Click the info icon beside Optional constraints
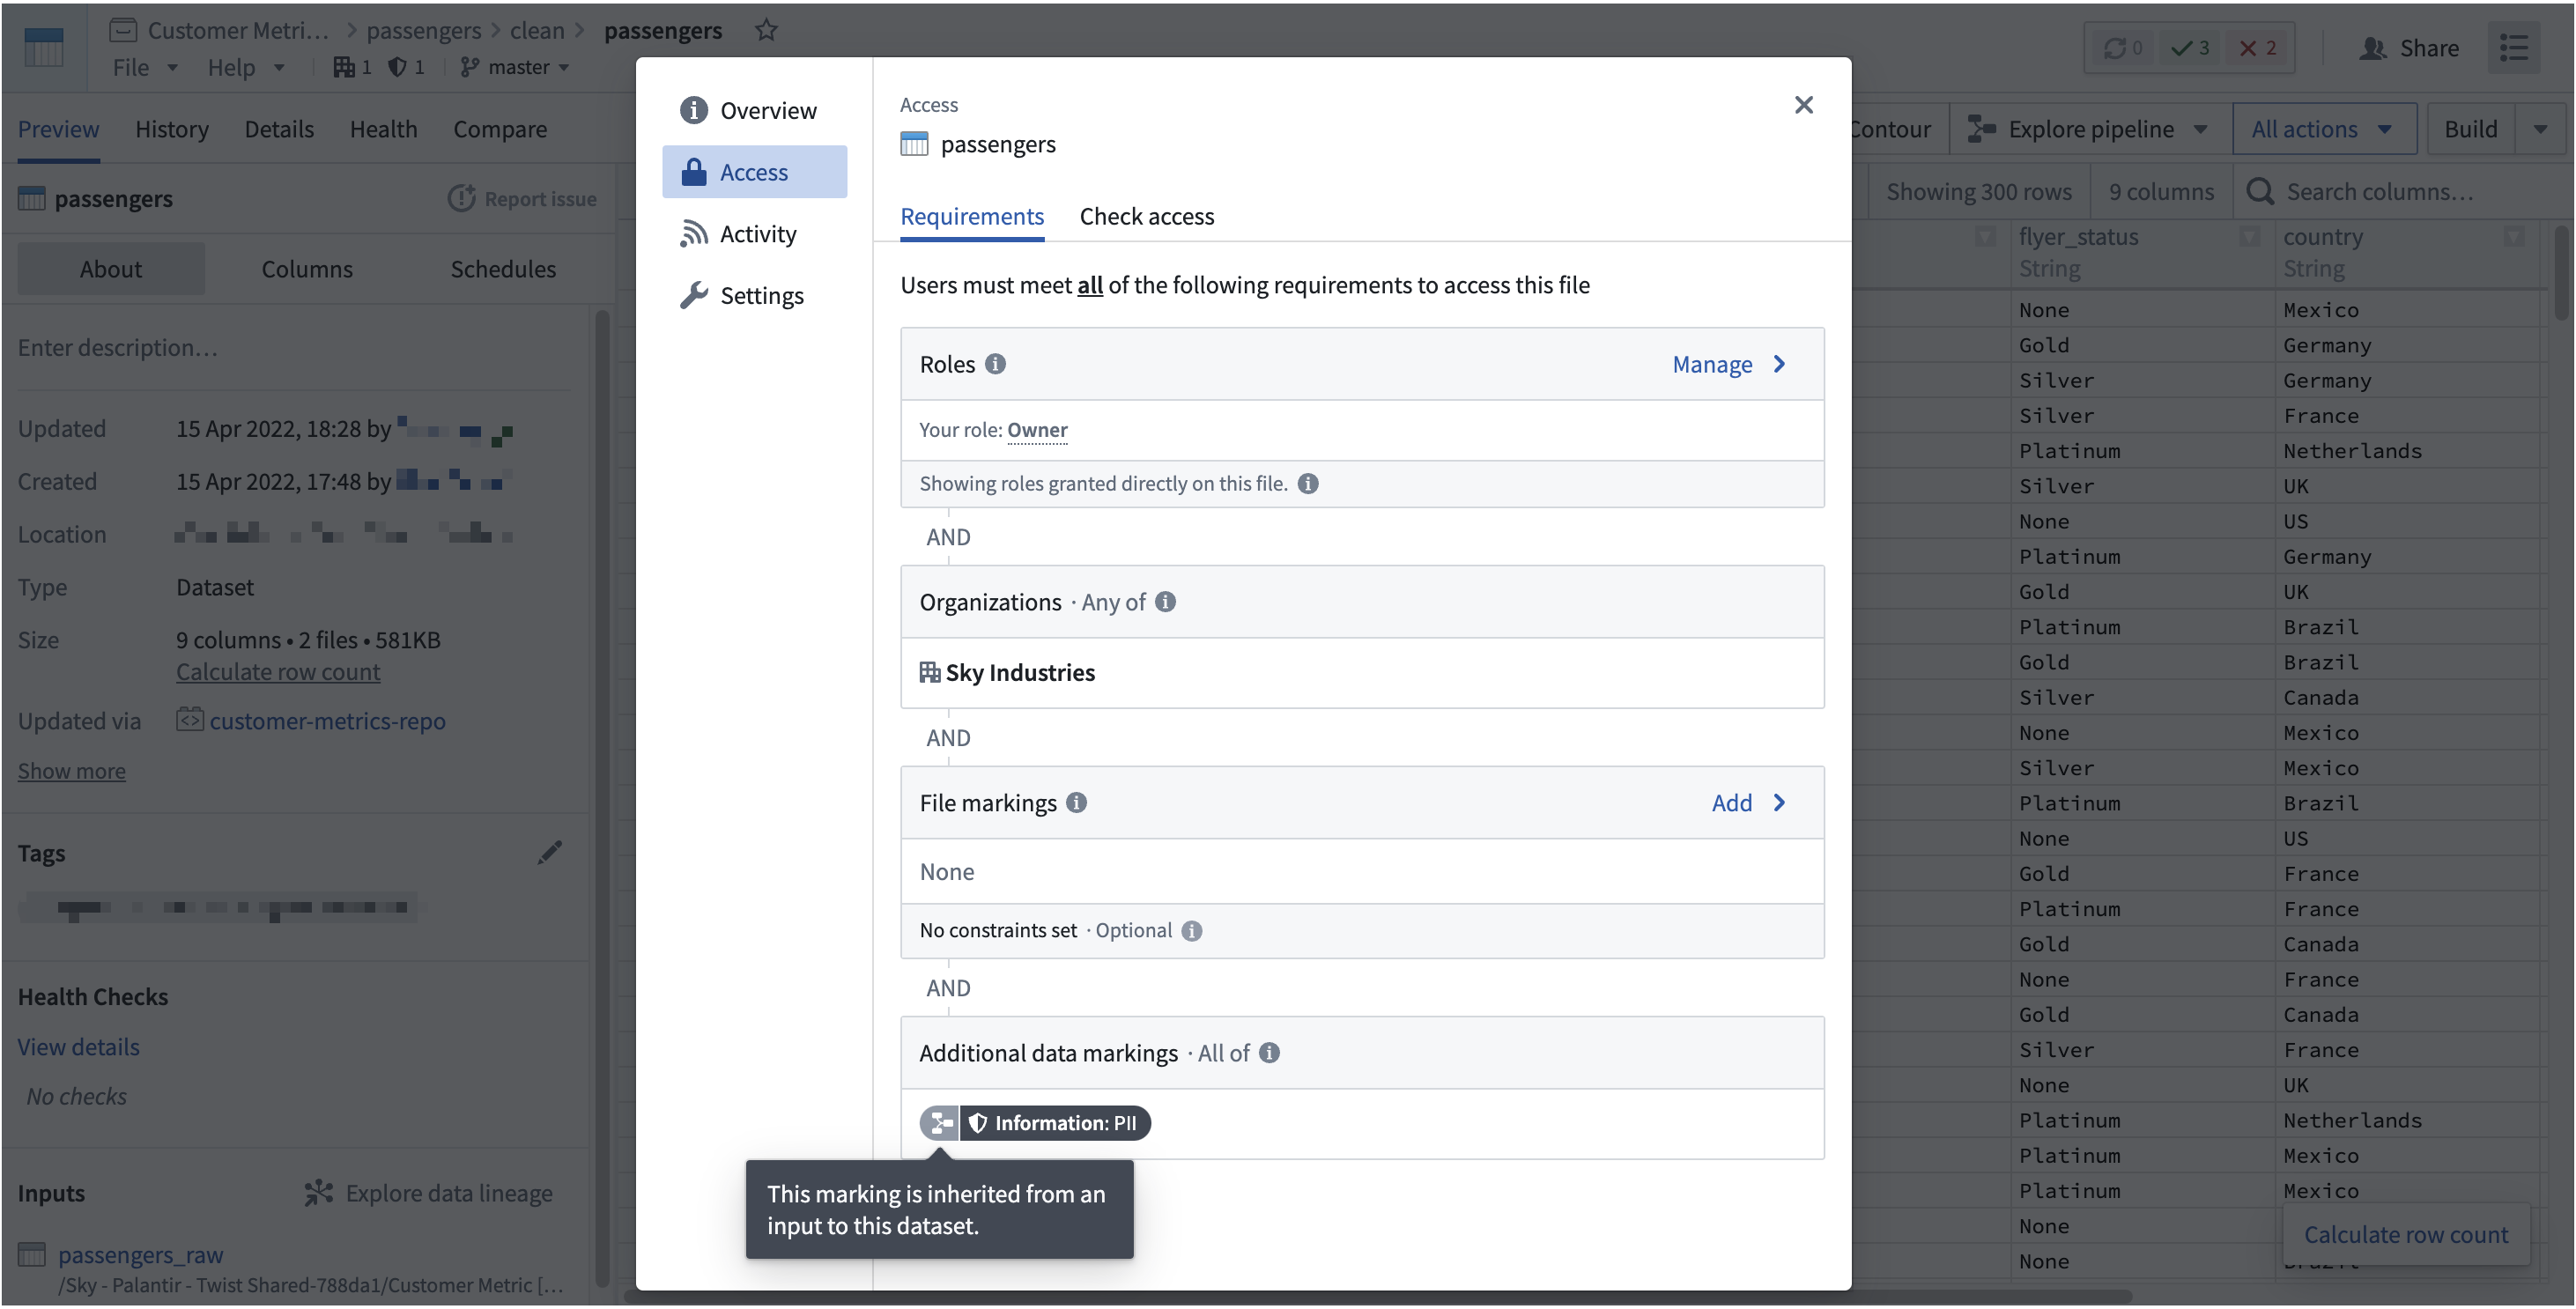 [x=1191, y=931]
